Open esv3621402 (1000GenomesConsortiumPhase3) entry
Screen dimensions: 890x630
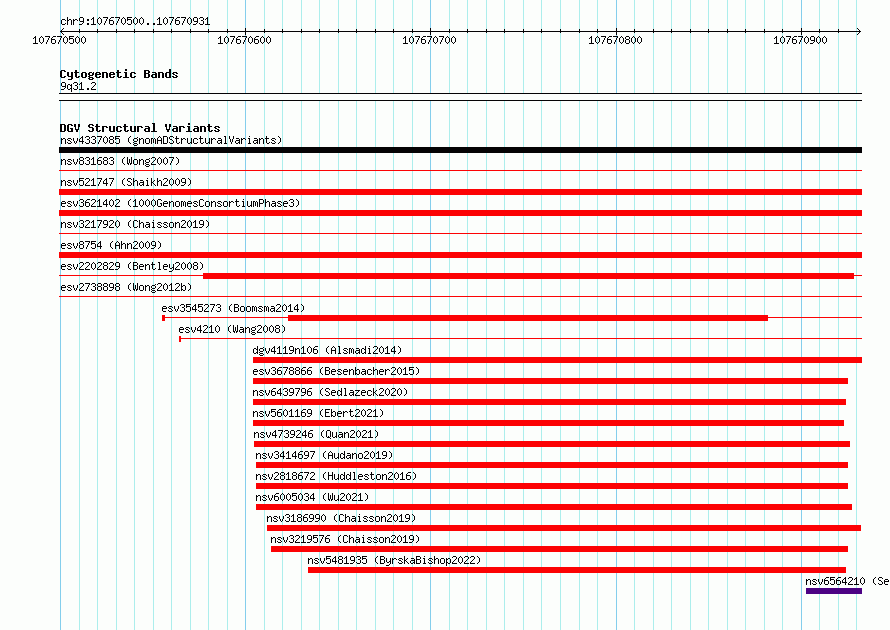click(x=180, y=203)
